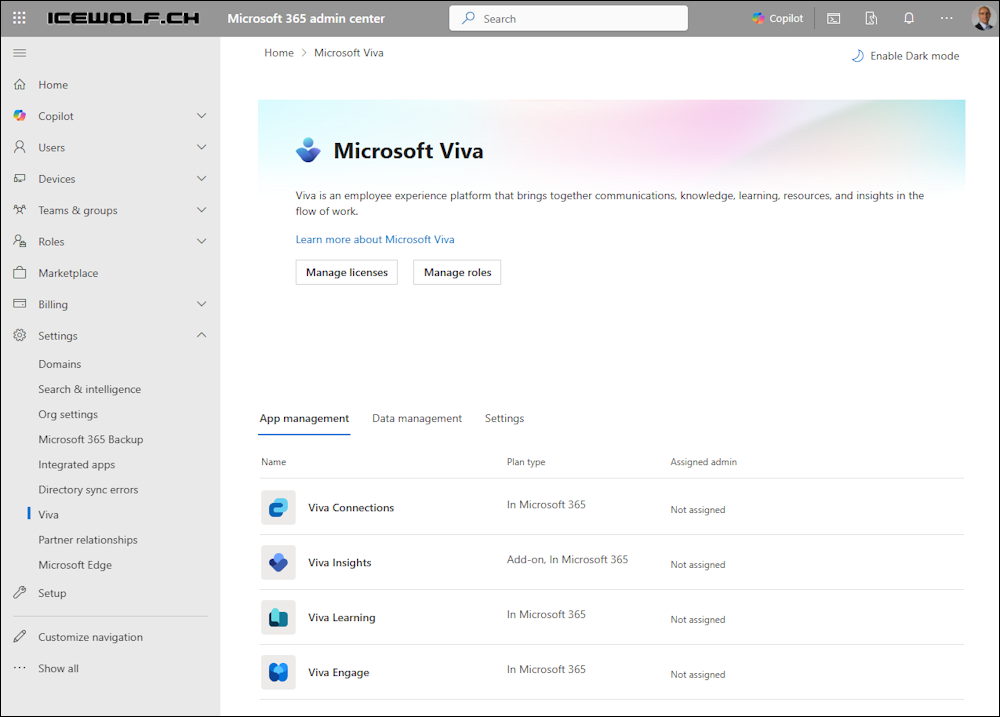This screenshot has width=1000, height=717.
Task: Click the Setup wrench icon
Action: pyautogui.click(x=20, y=593)
